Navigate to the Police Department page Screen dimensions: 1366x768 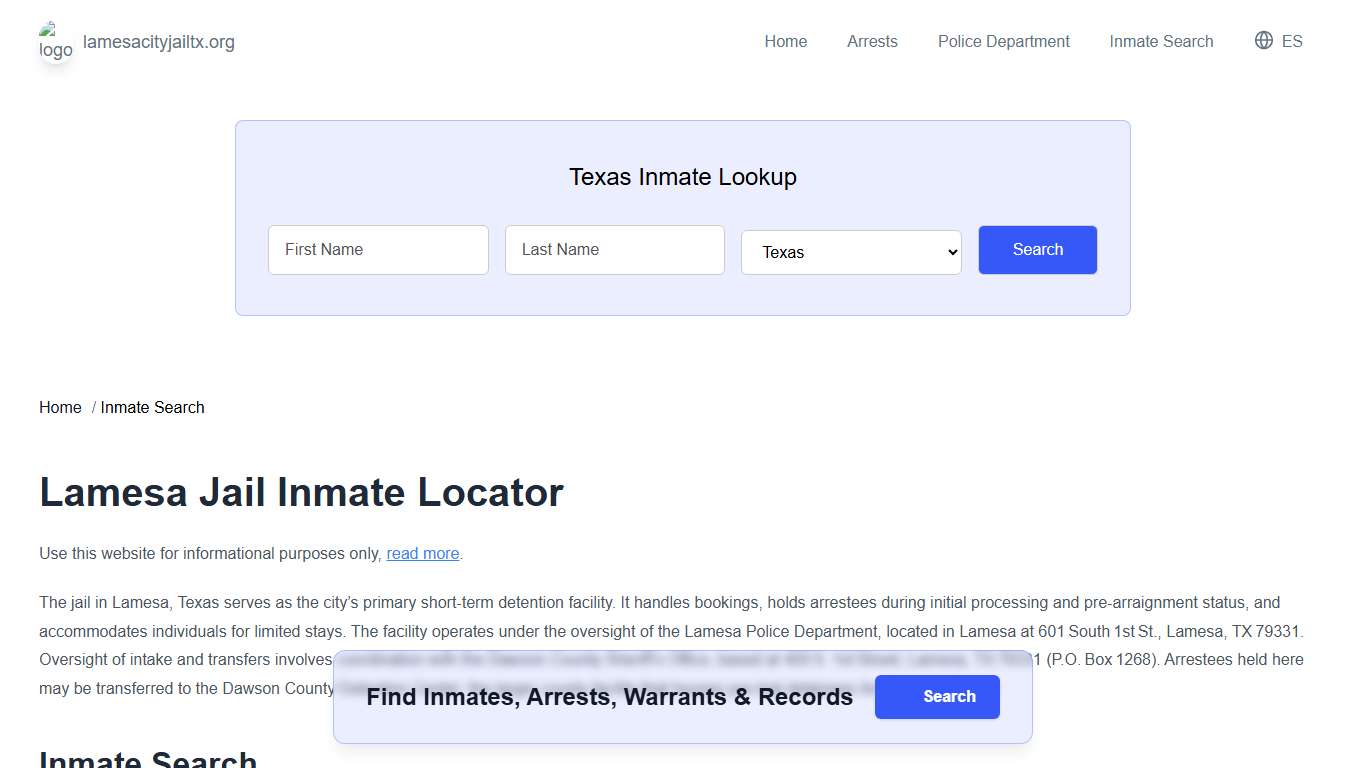(1003, 41)
